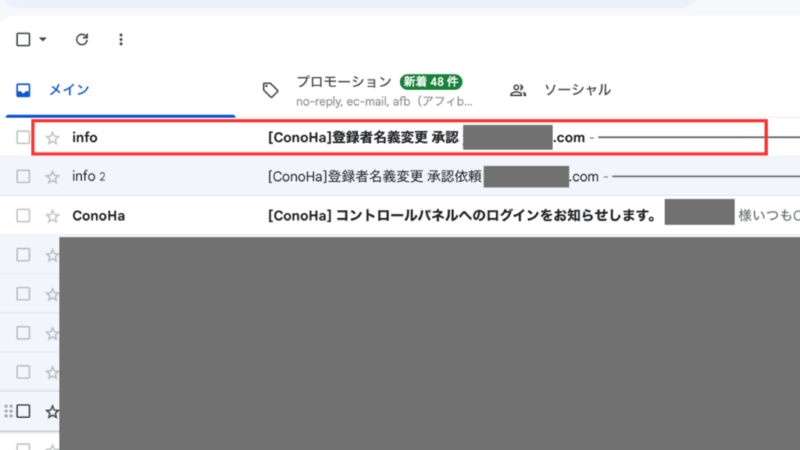Tick the select-all checkbox in toolbar
The image size is (800, 450).
click(x=23, y=40)
